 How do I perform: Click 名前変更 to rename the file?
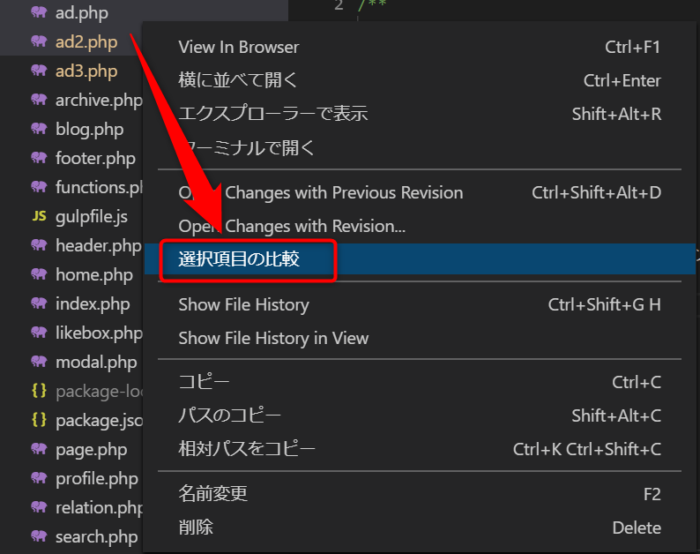click(x=213, y=494)
